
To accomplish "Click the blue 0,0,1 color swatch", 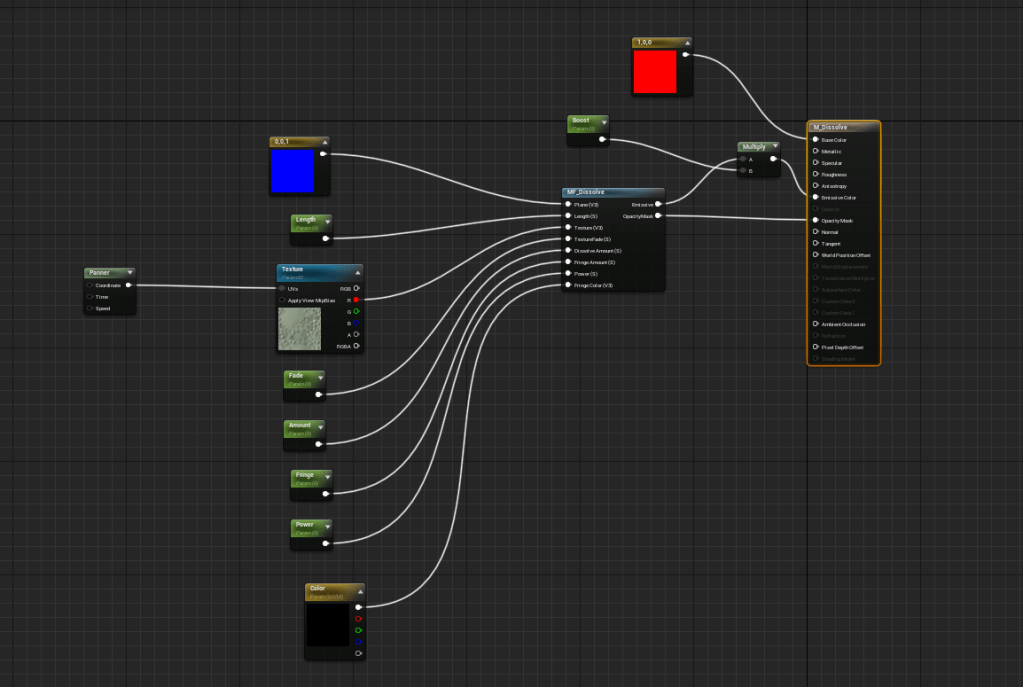I will (292, 171).
